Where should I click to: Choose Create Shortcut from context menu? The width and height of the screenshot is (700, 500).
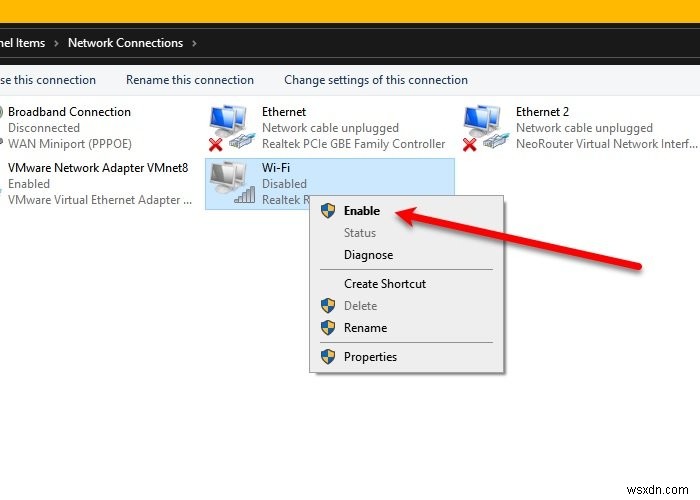(x=385, y=284)
